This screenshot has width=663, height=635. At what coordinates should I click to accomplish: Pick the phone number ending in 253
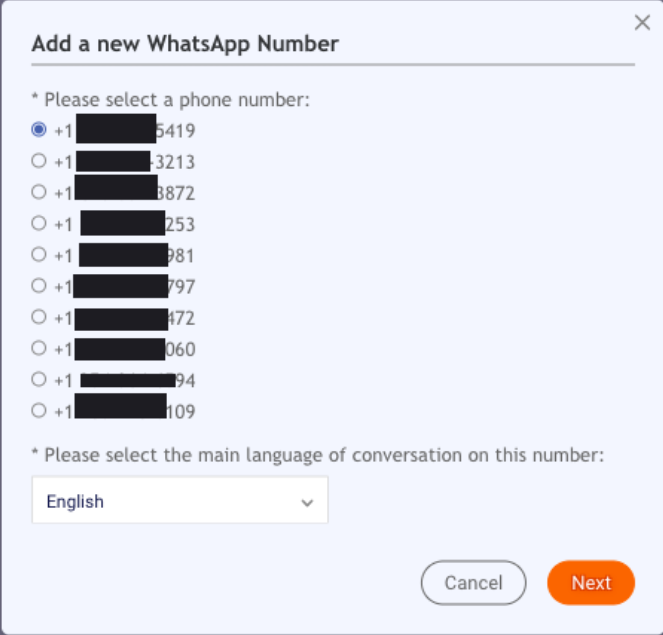pos(39,223)
